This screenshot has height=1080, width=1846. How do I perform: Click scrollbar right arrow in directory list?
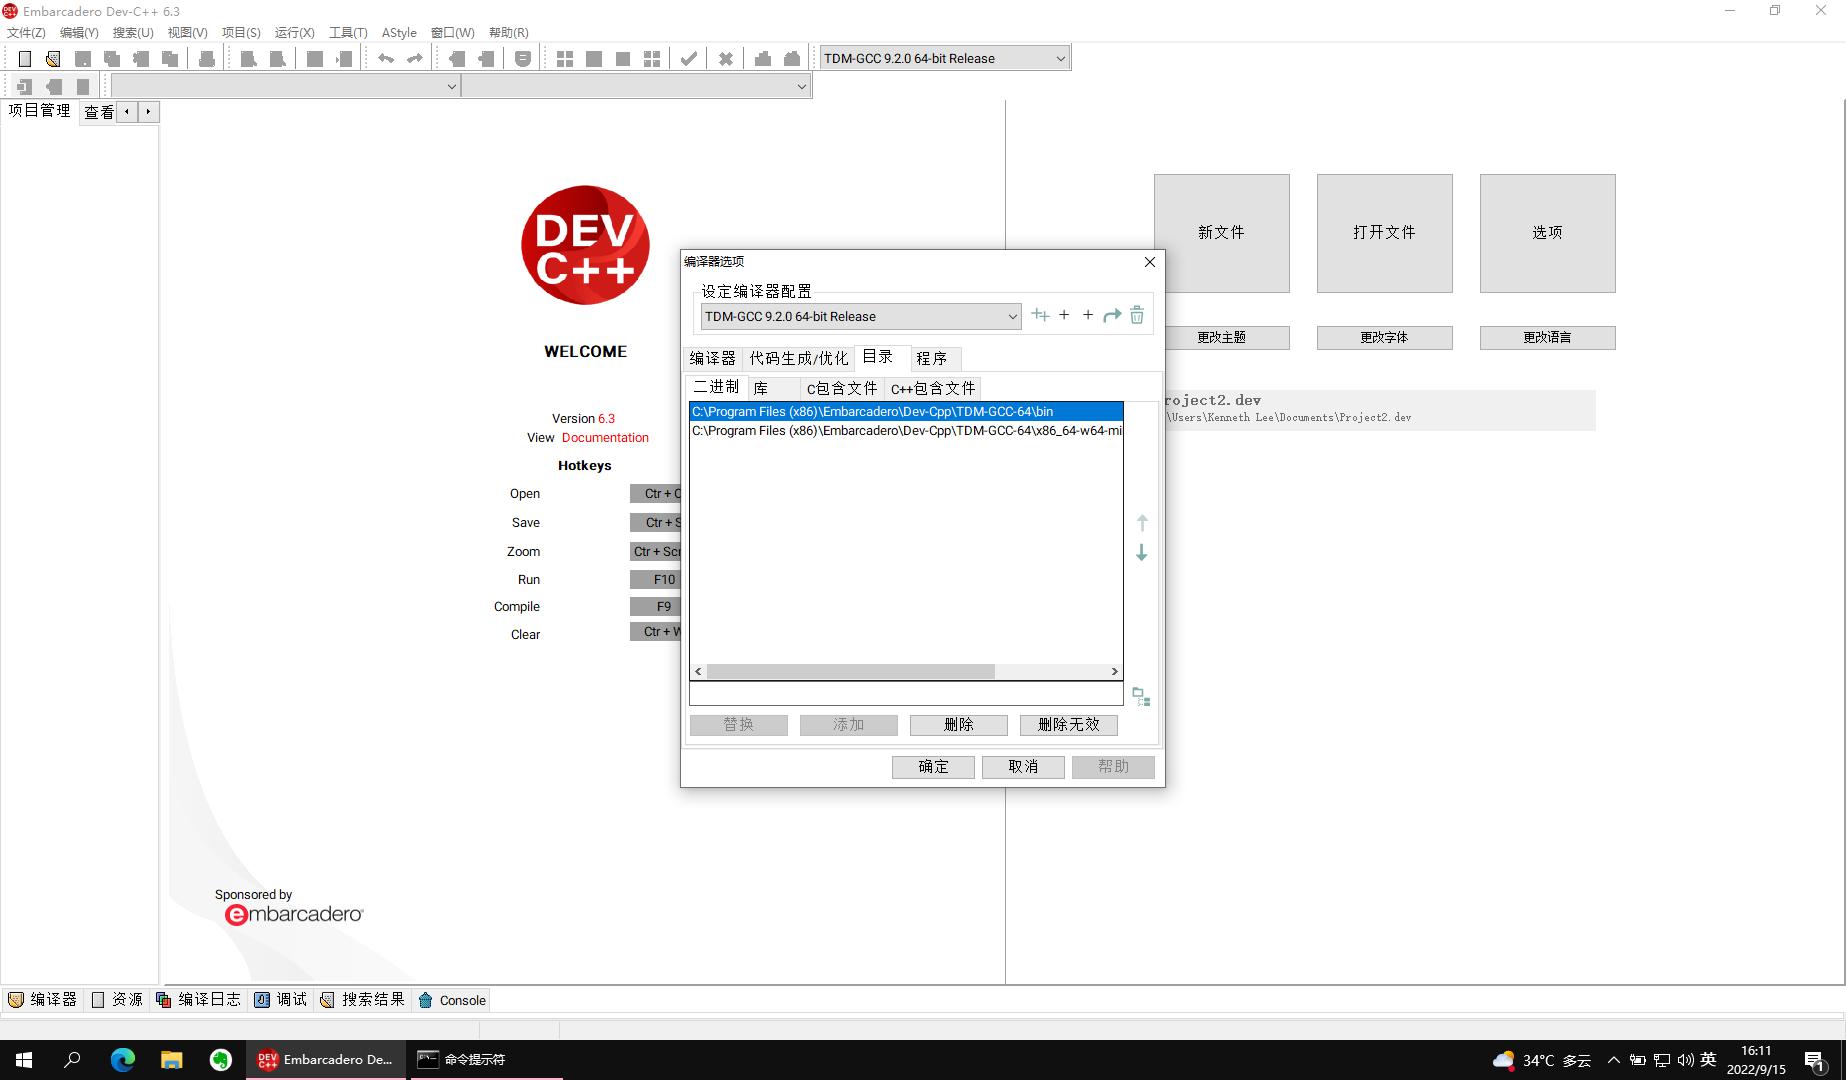point(1114,672)
